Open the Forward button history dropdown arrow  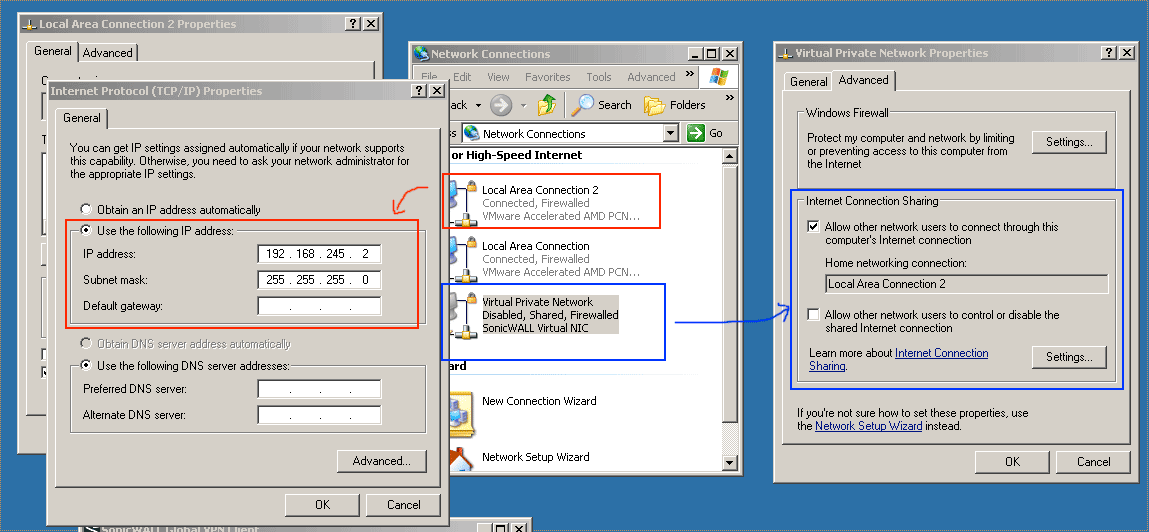(x=523, y=105)
